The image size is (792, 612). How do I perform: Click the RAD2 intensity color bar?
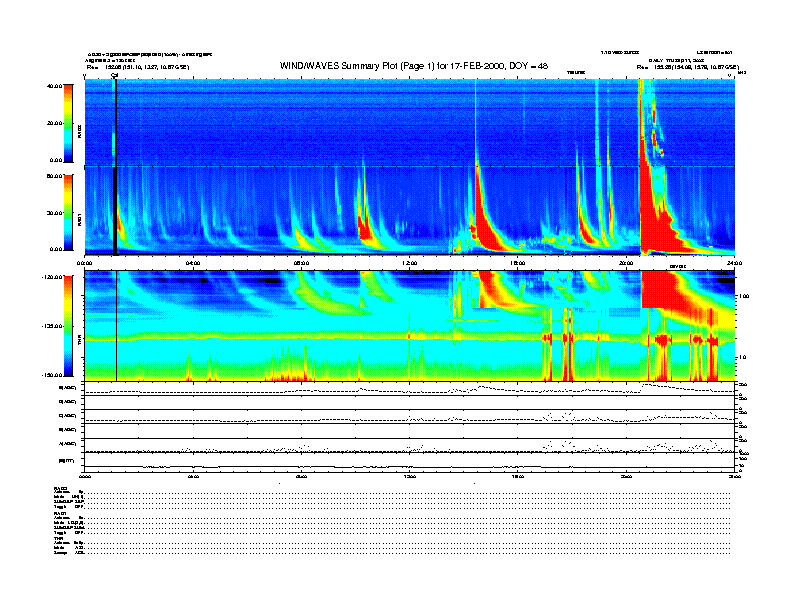68,123
